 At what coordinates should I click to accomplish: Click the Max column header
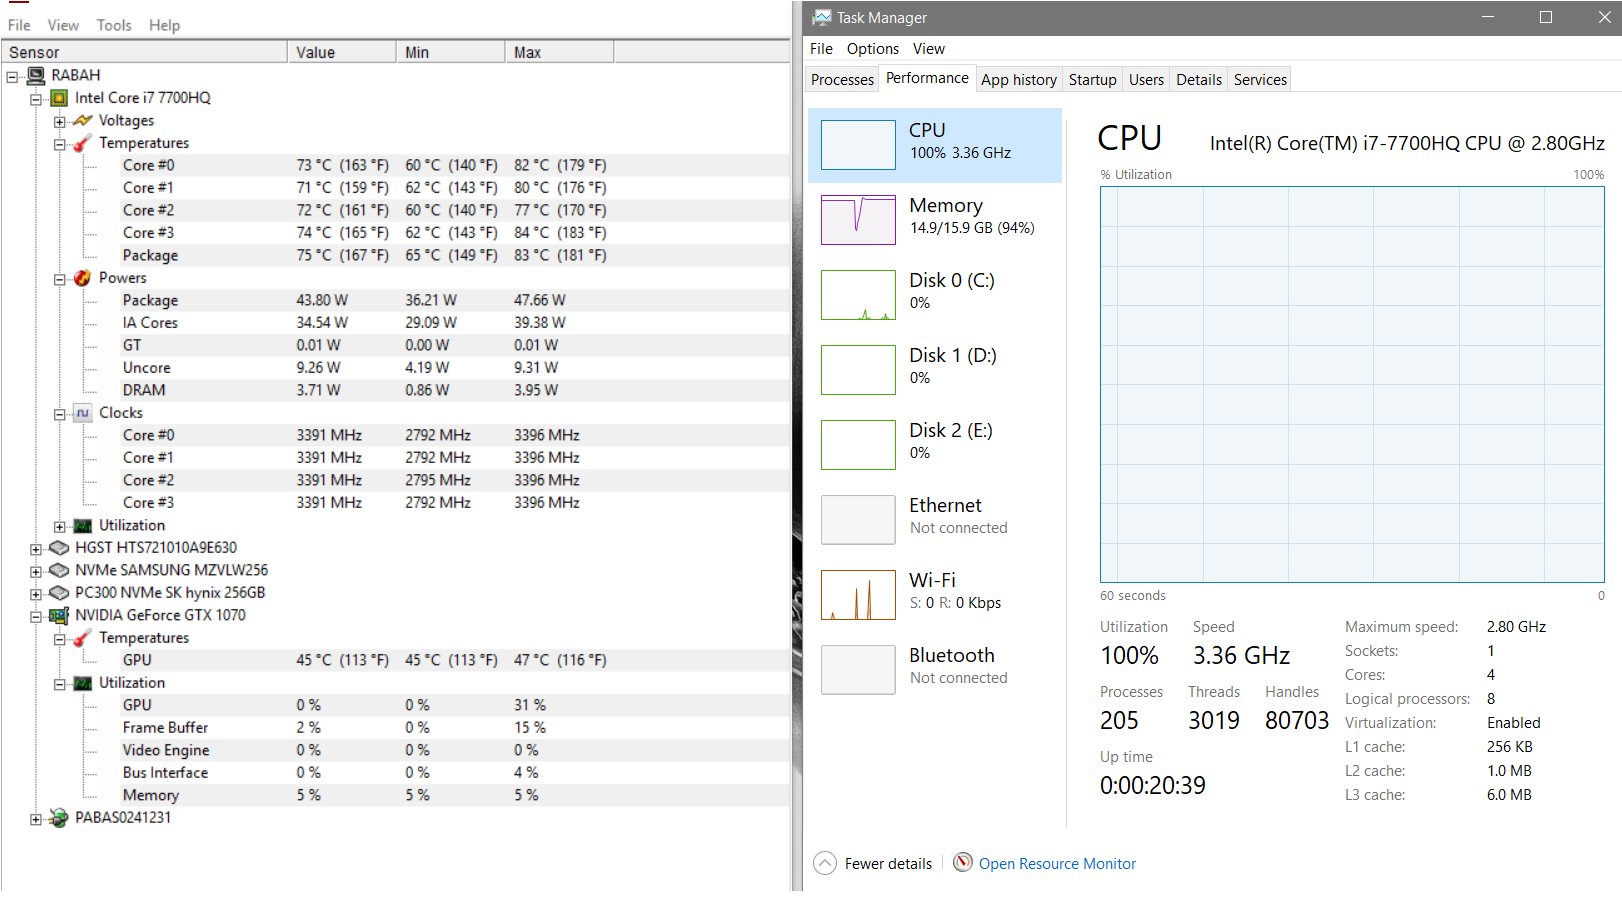tap(560, 52)
